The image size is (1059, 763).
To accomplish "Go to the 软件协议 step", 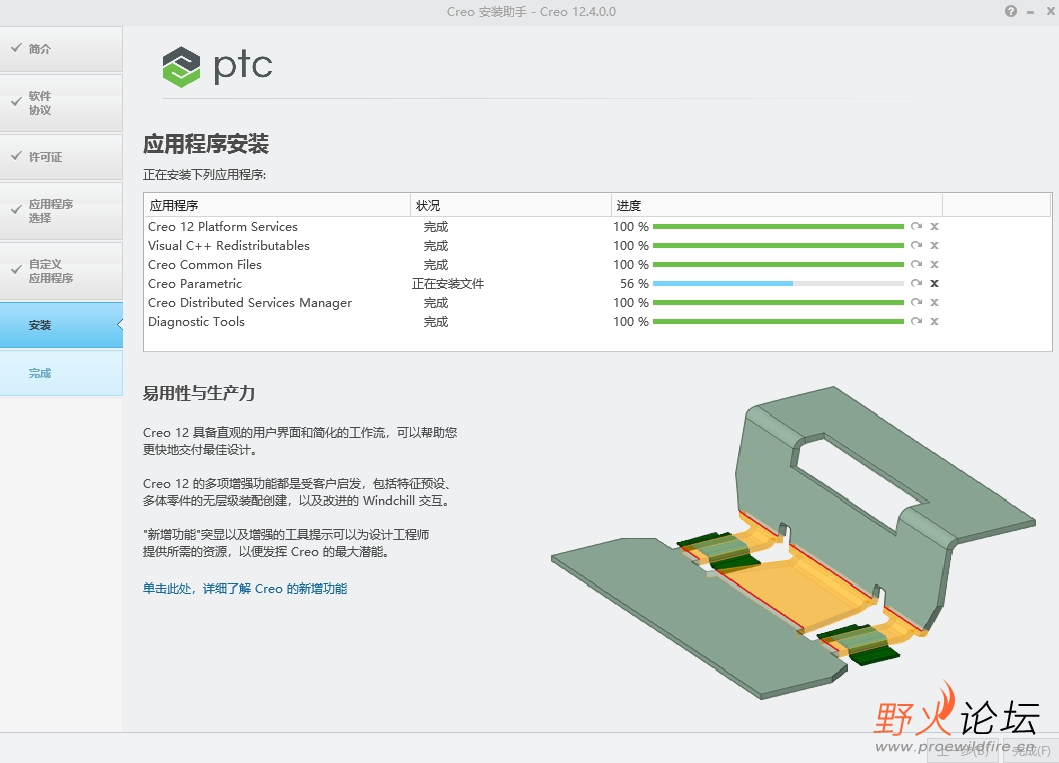I will pos(61,103).
